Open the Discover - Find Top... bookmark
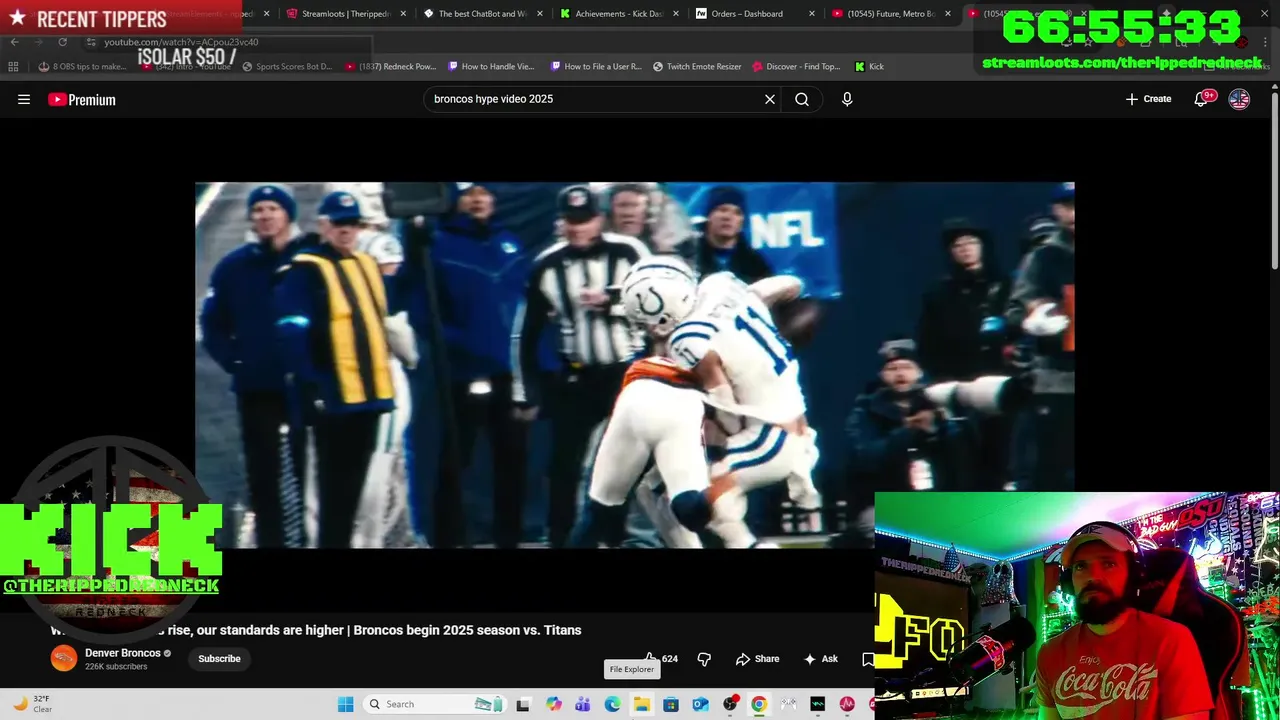 (796, 66)
